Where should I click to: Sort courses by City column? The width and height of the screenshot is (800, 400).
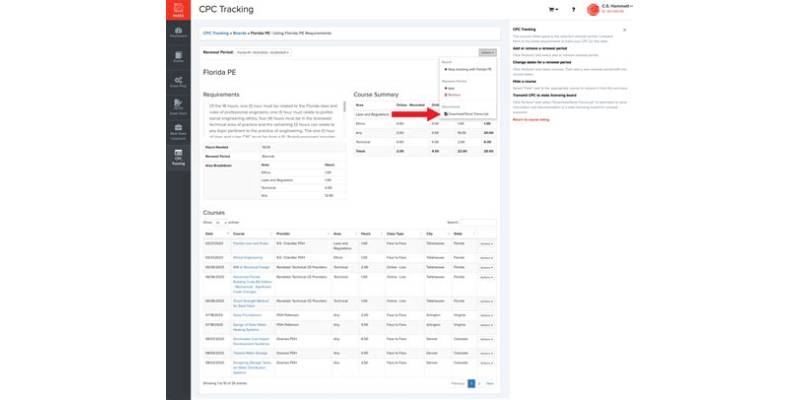437,234
